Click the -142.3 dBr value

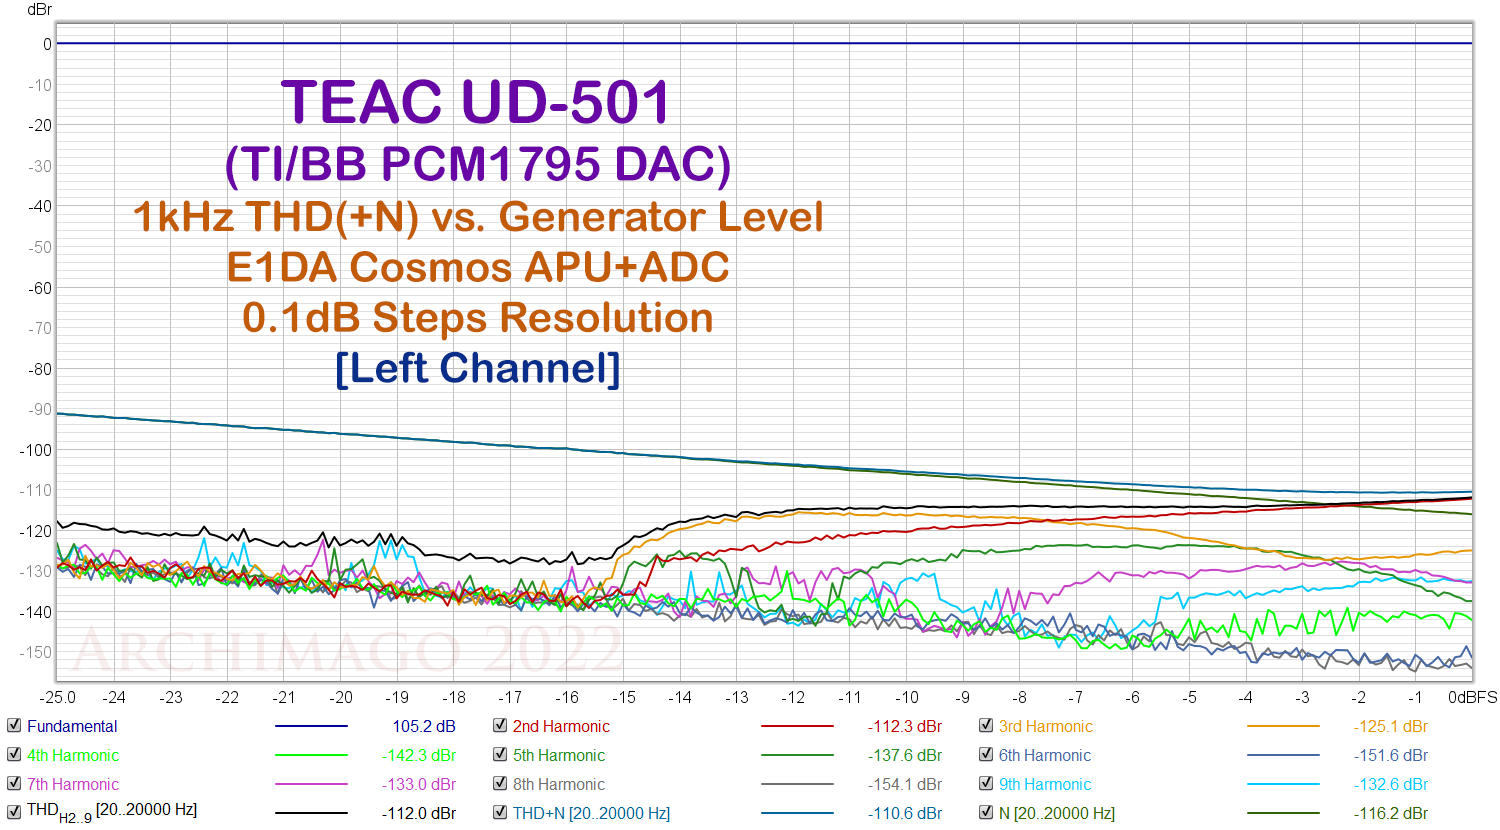point(419,756)
